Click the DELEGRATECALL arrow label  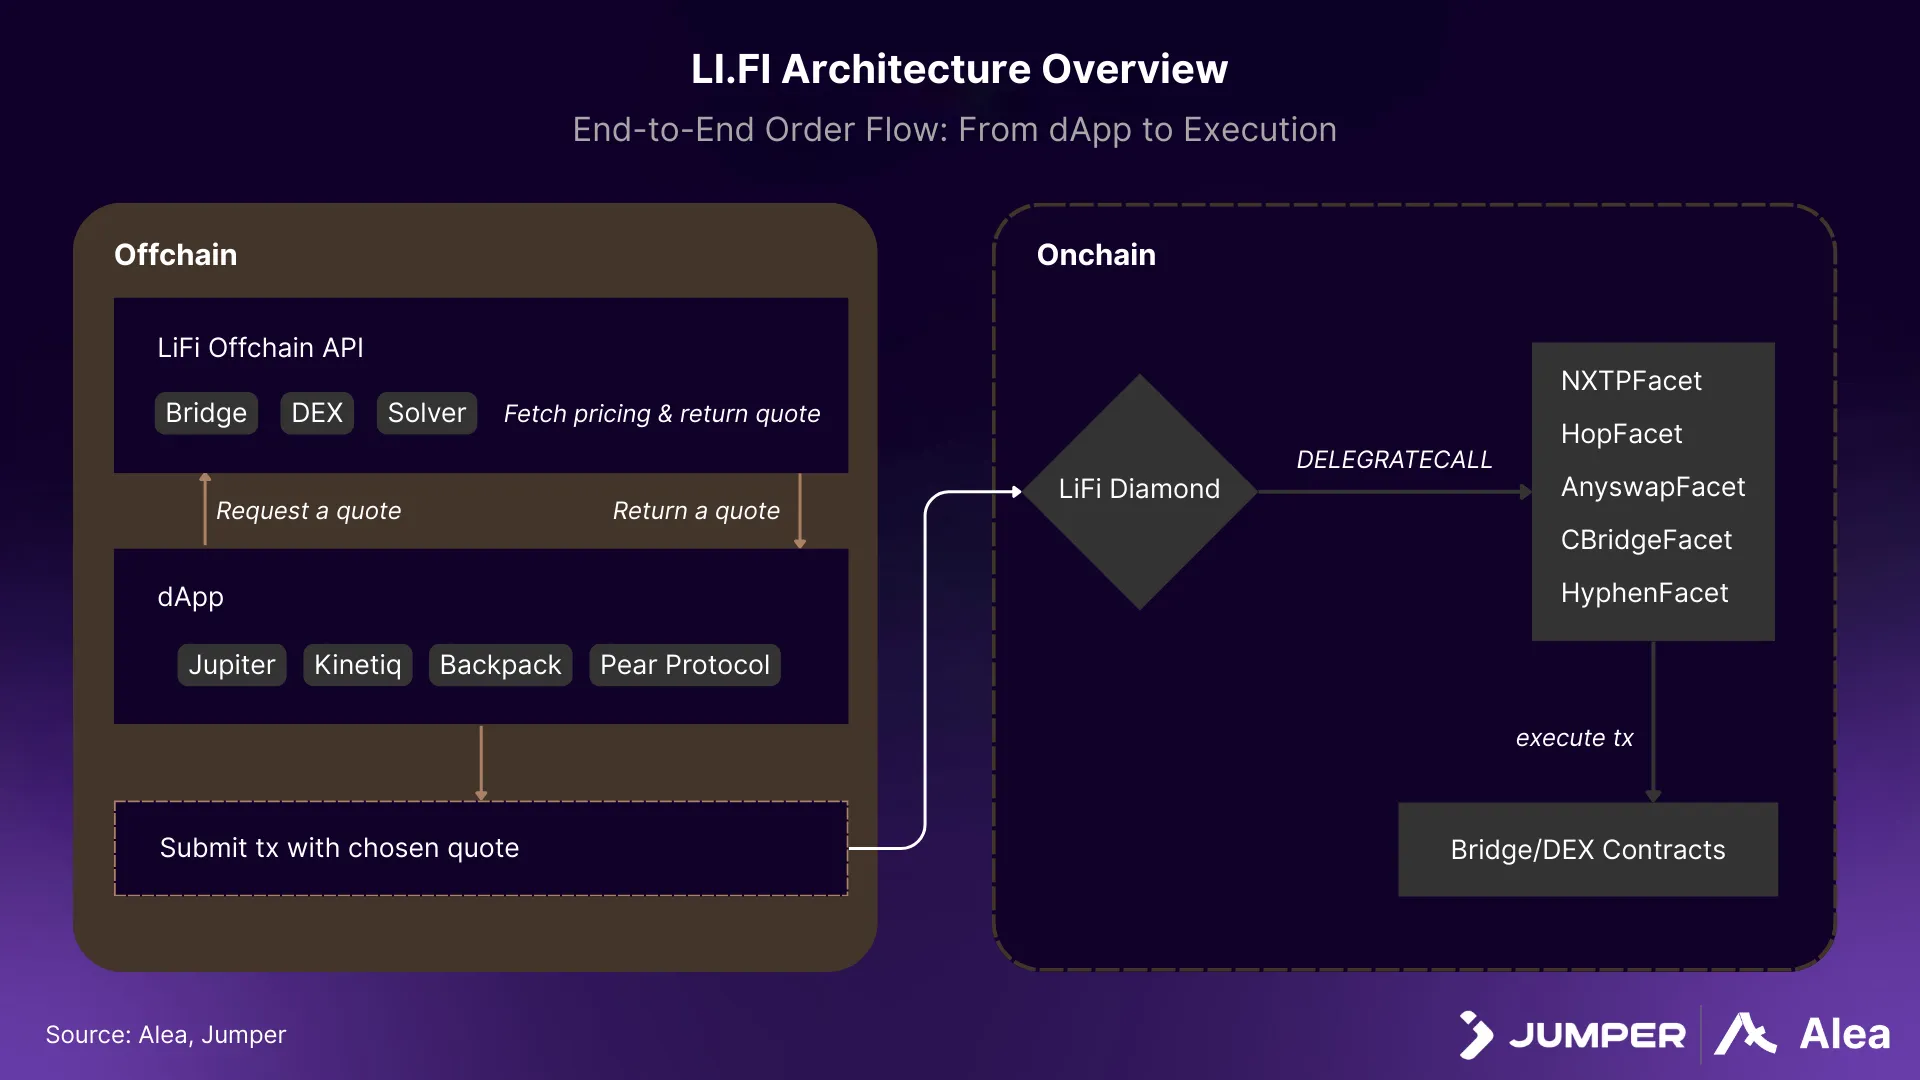(1394, 460)
